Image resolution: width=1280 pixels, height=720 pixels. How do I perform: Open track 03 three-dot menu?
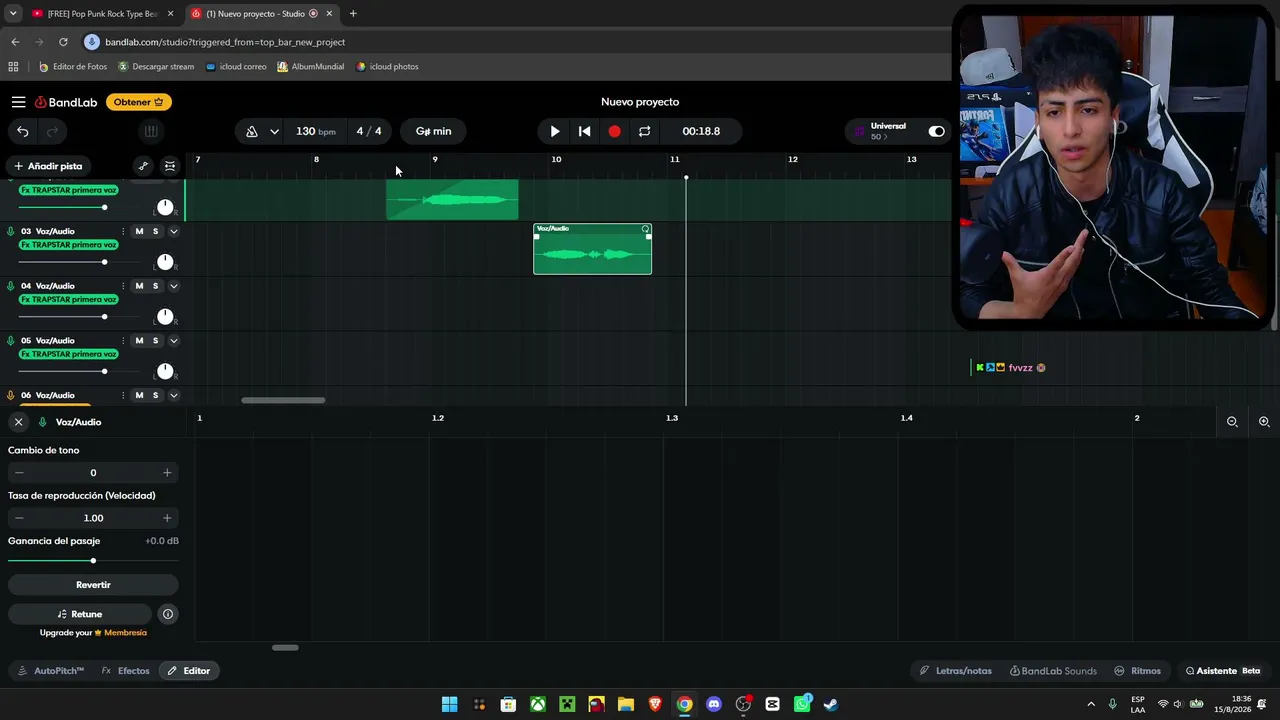[x=123, y=231]
